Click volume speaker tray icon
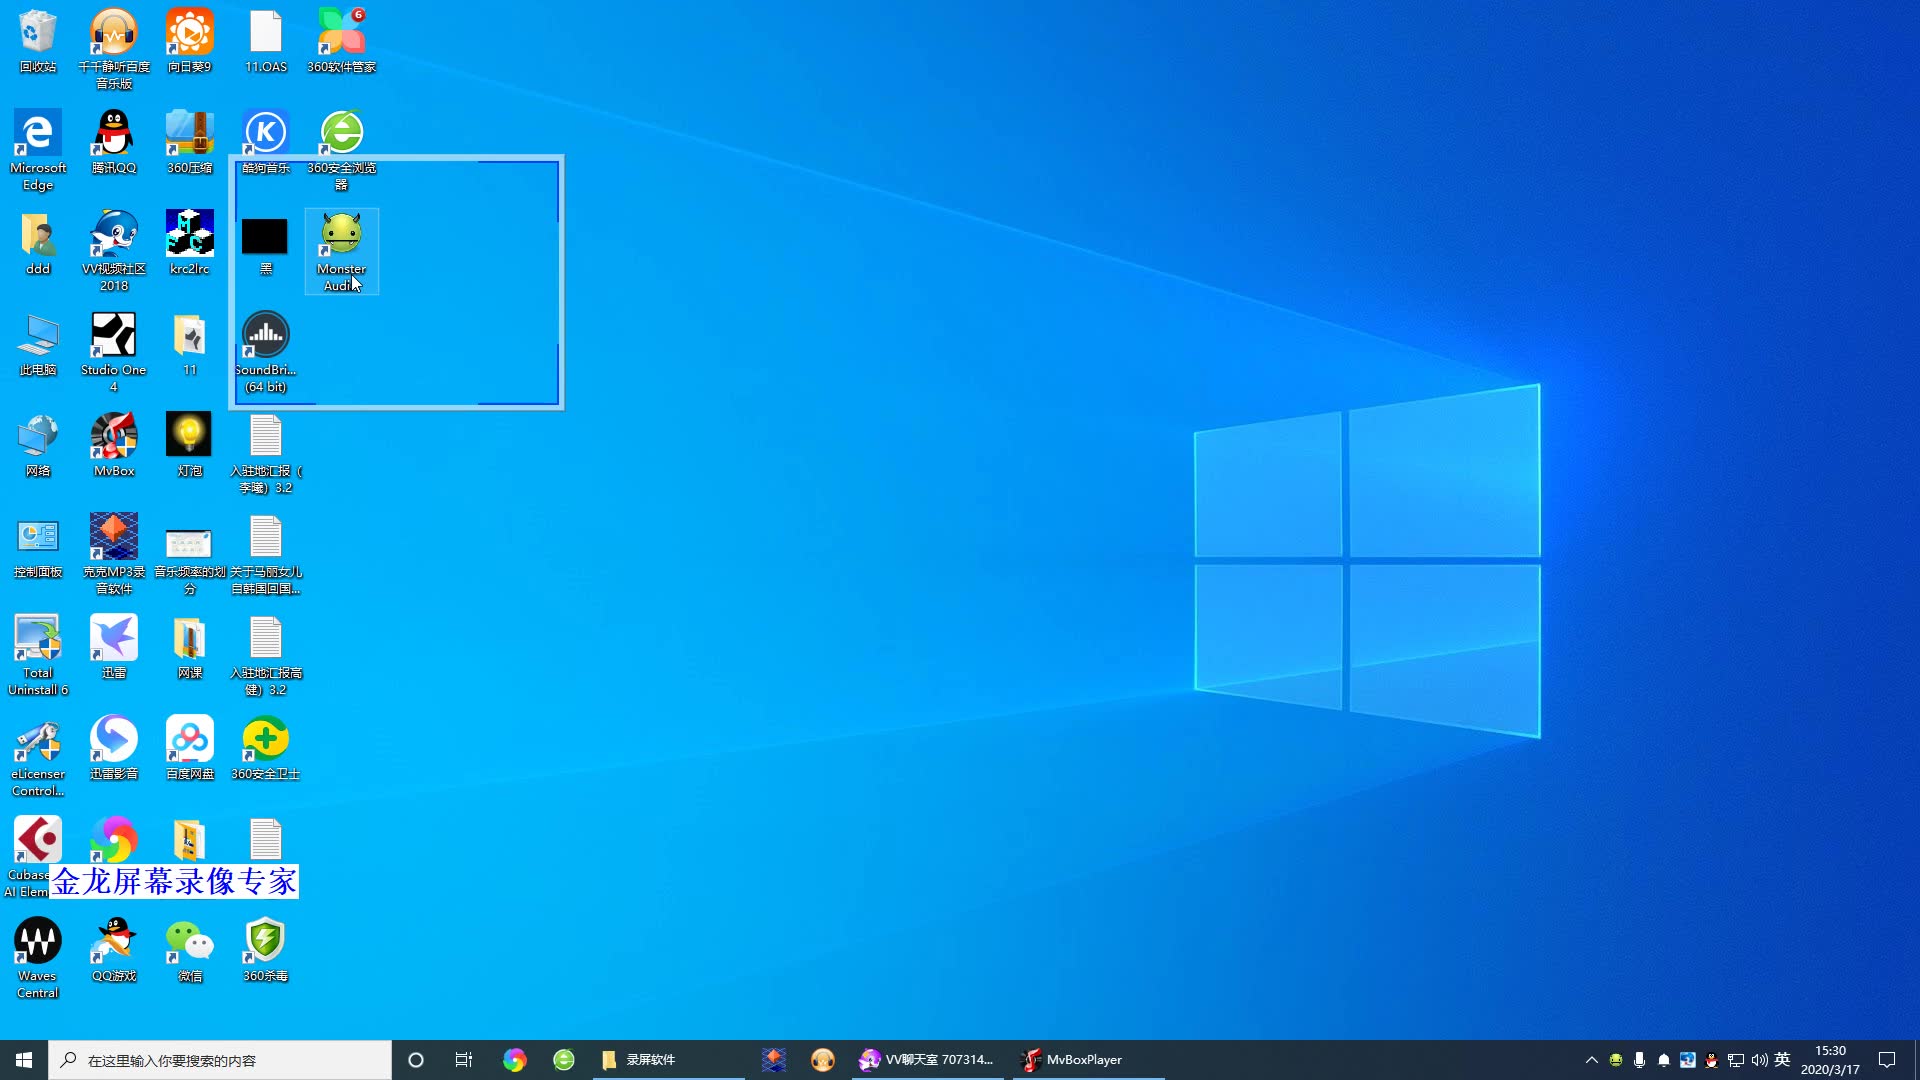The height and width of the screenshot is (1080, 1920). coord(1759,1060)
